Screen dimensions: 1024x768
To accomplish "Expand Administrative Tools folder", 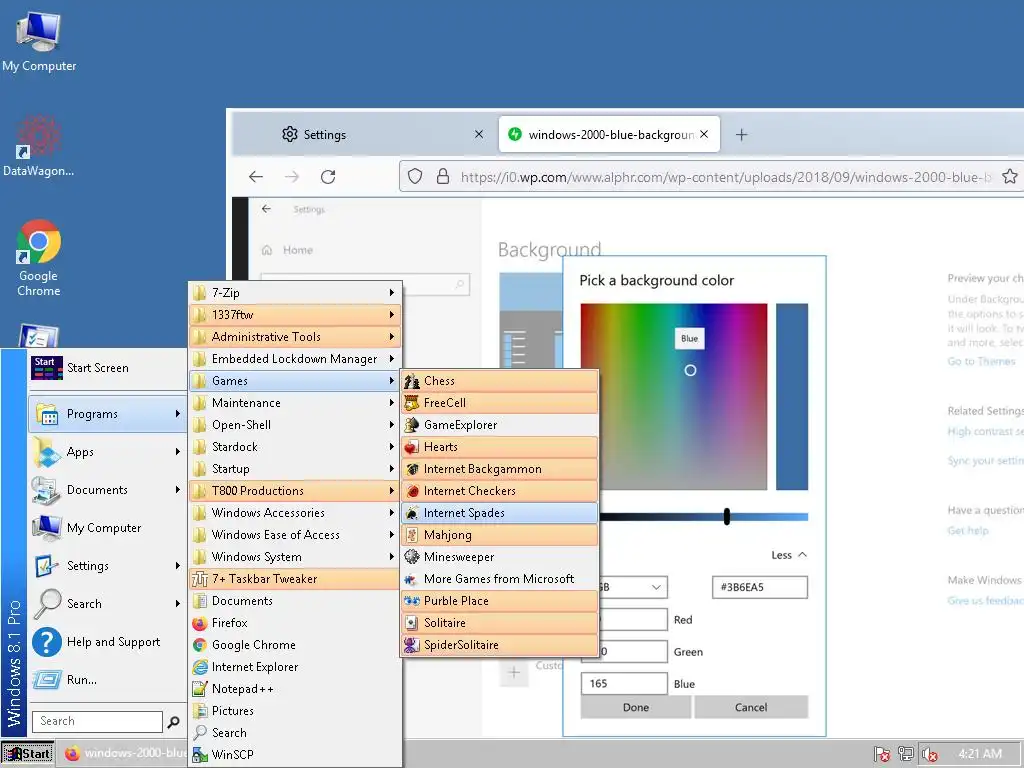I will click(295, 337).
